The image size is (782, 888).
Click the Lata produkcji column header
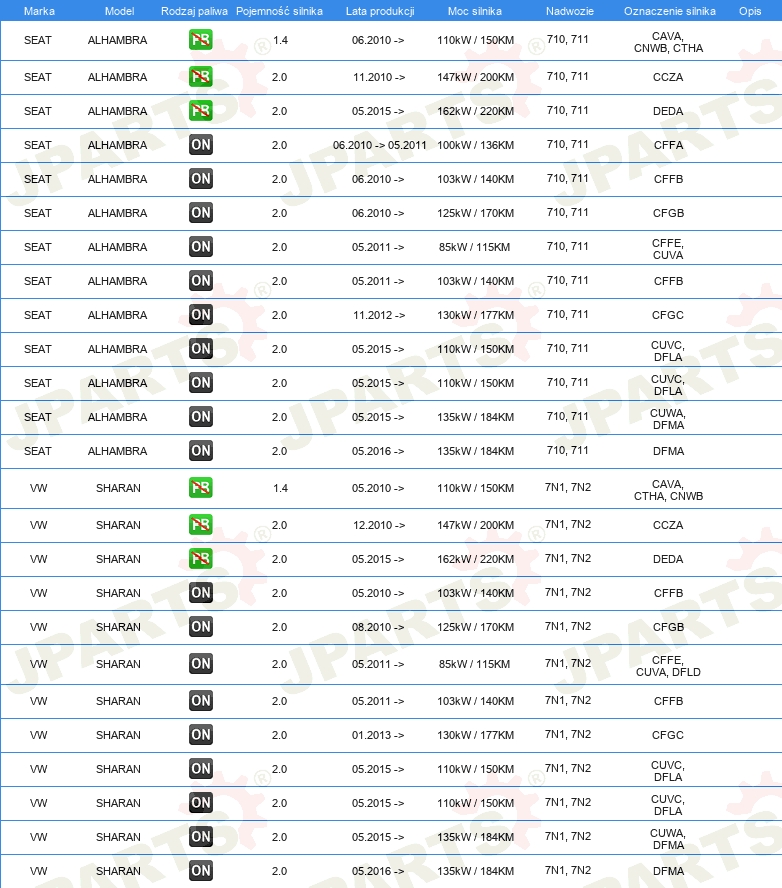[380, 11]
